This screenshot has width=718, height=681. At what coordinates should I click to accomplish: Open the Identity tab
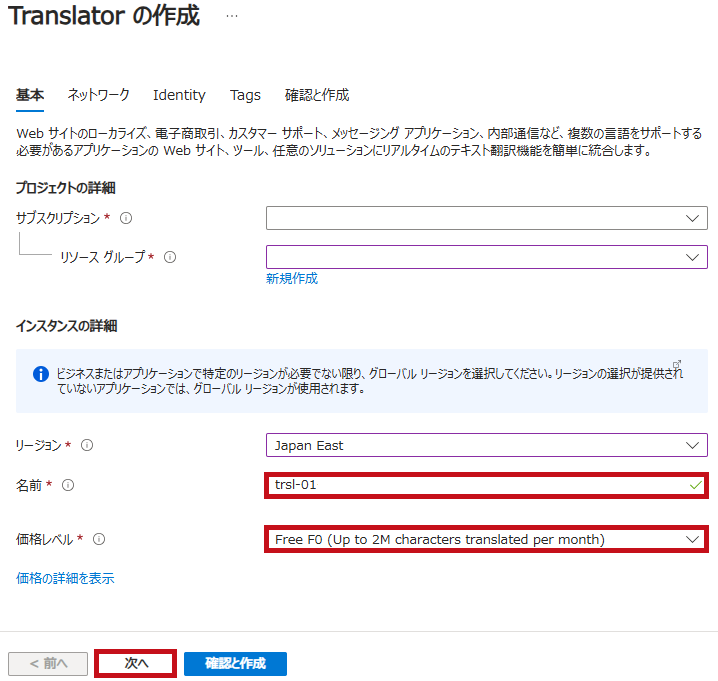pos(179,95)
